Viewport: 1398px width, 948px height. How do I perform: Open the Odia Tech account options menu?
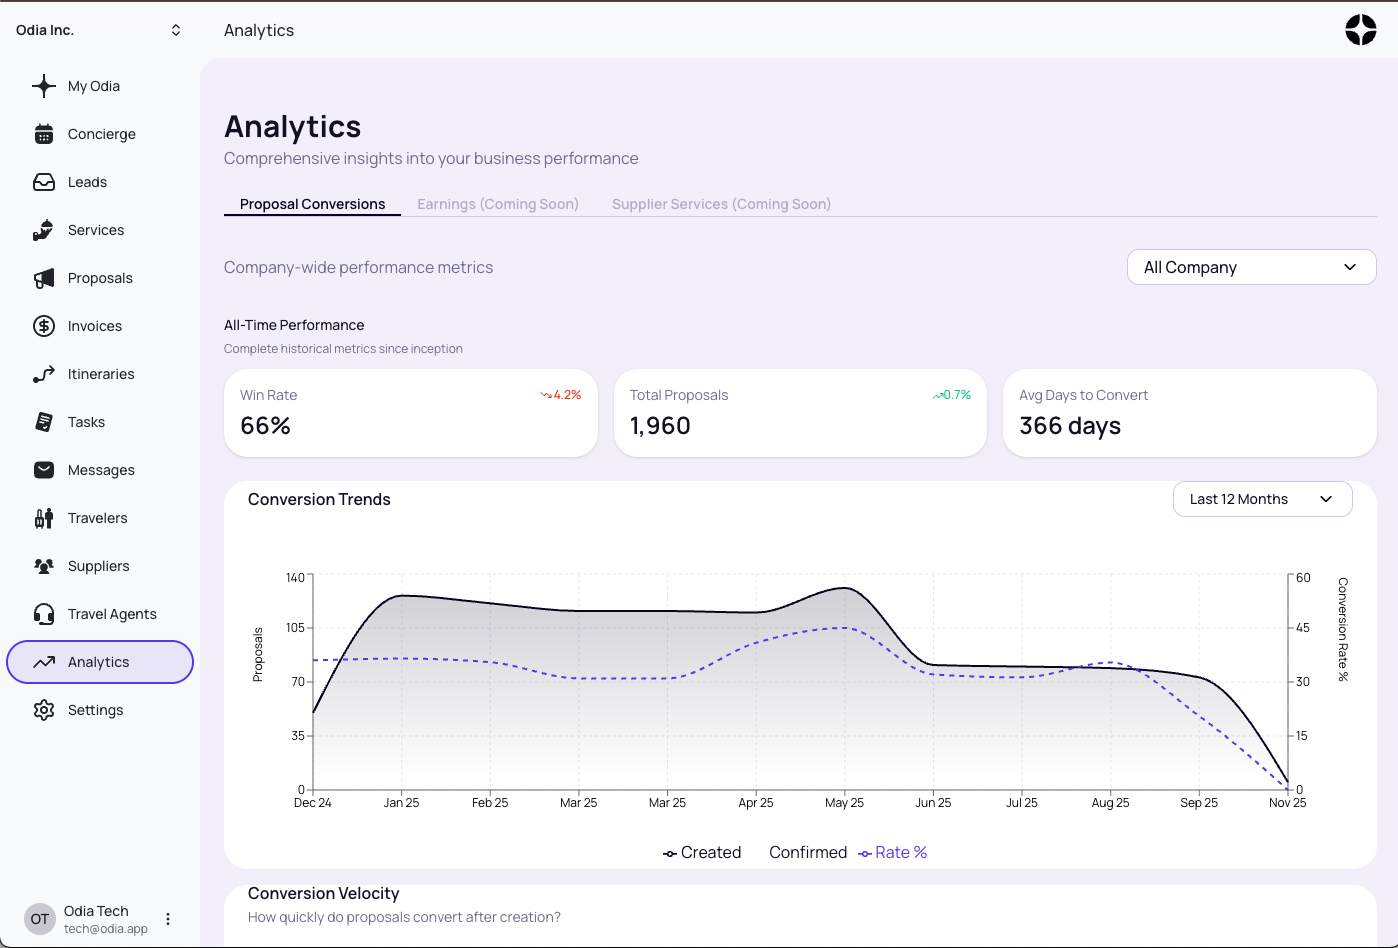pyautogui.click(x=167, y=918)
